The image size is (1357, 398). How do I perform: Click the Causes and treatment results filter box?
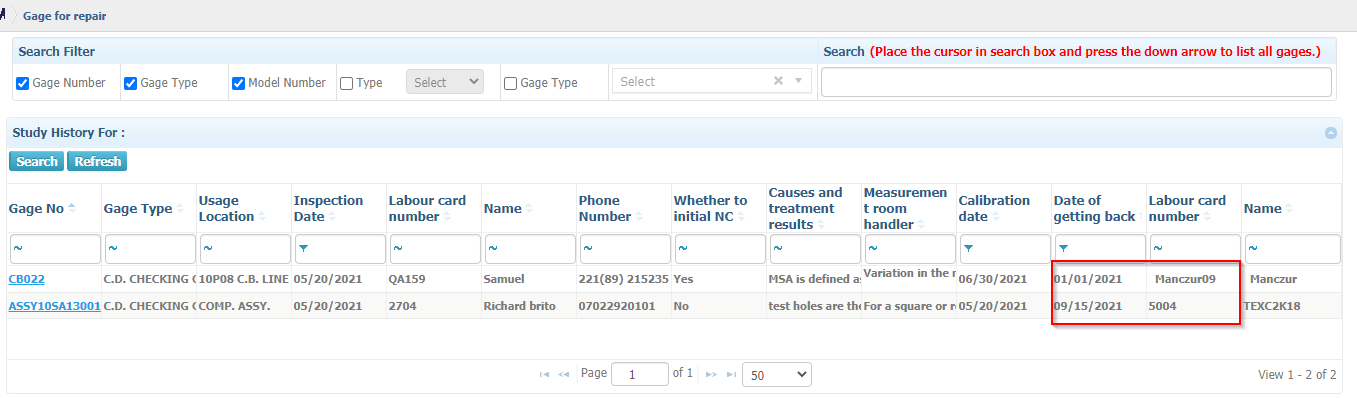815,249
